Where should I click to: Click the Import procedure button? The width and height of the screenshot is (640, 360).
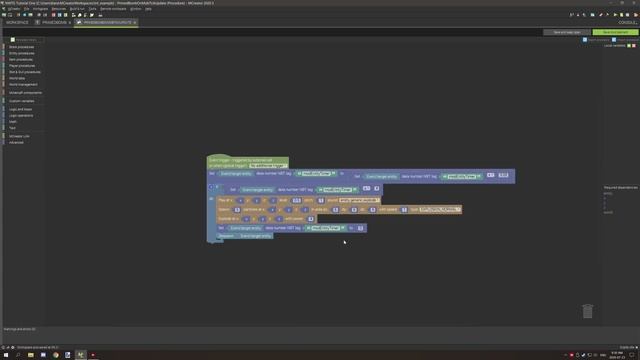tap(625, 40)
